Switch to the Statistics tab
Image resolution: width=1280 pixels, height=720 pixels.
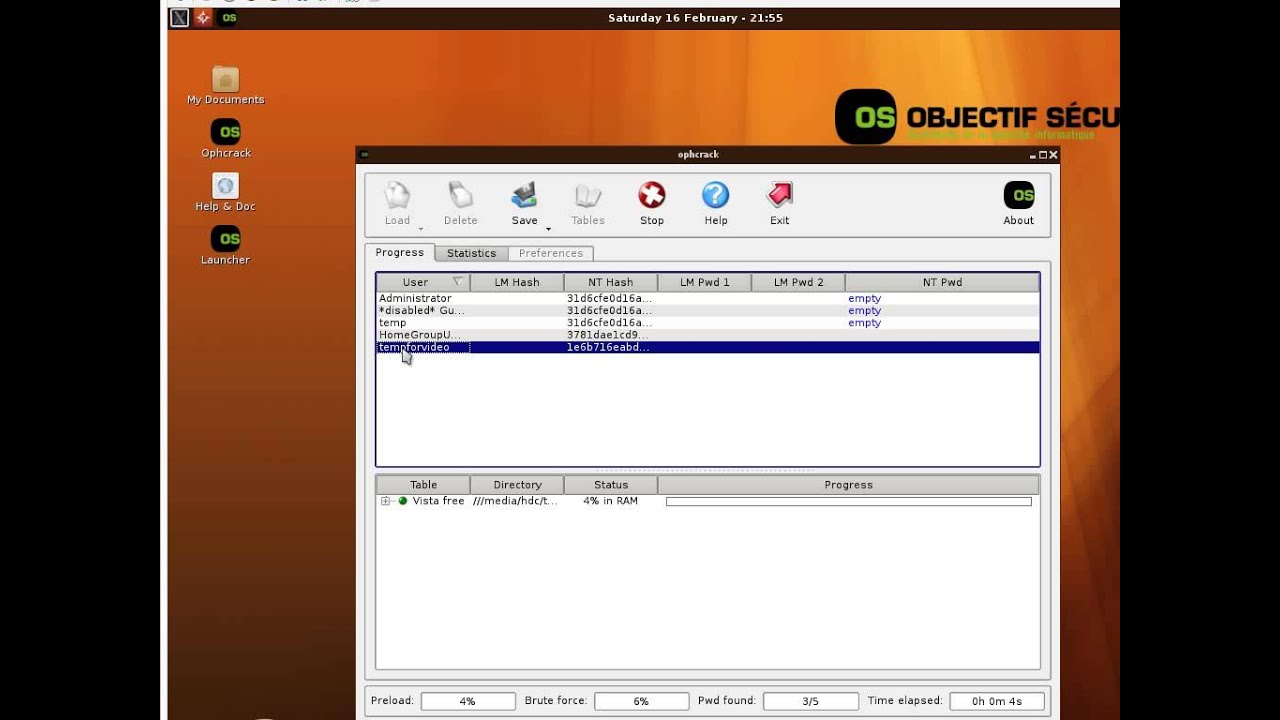click(x=471, y=254)
